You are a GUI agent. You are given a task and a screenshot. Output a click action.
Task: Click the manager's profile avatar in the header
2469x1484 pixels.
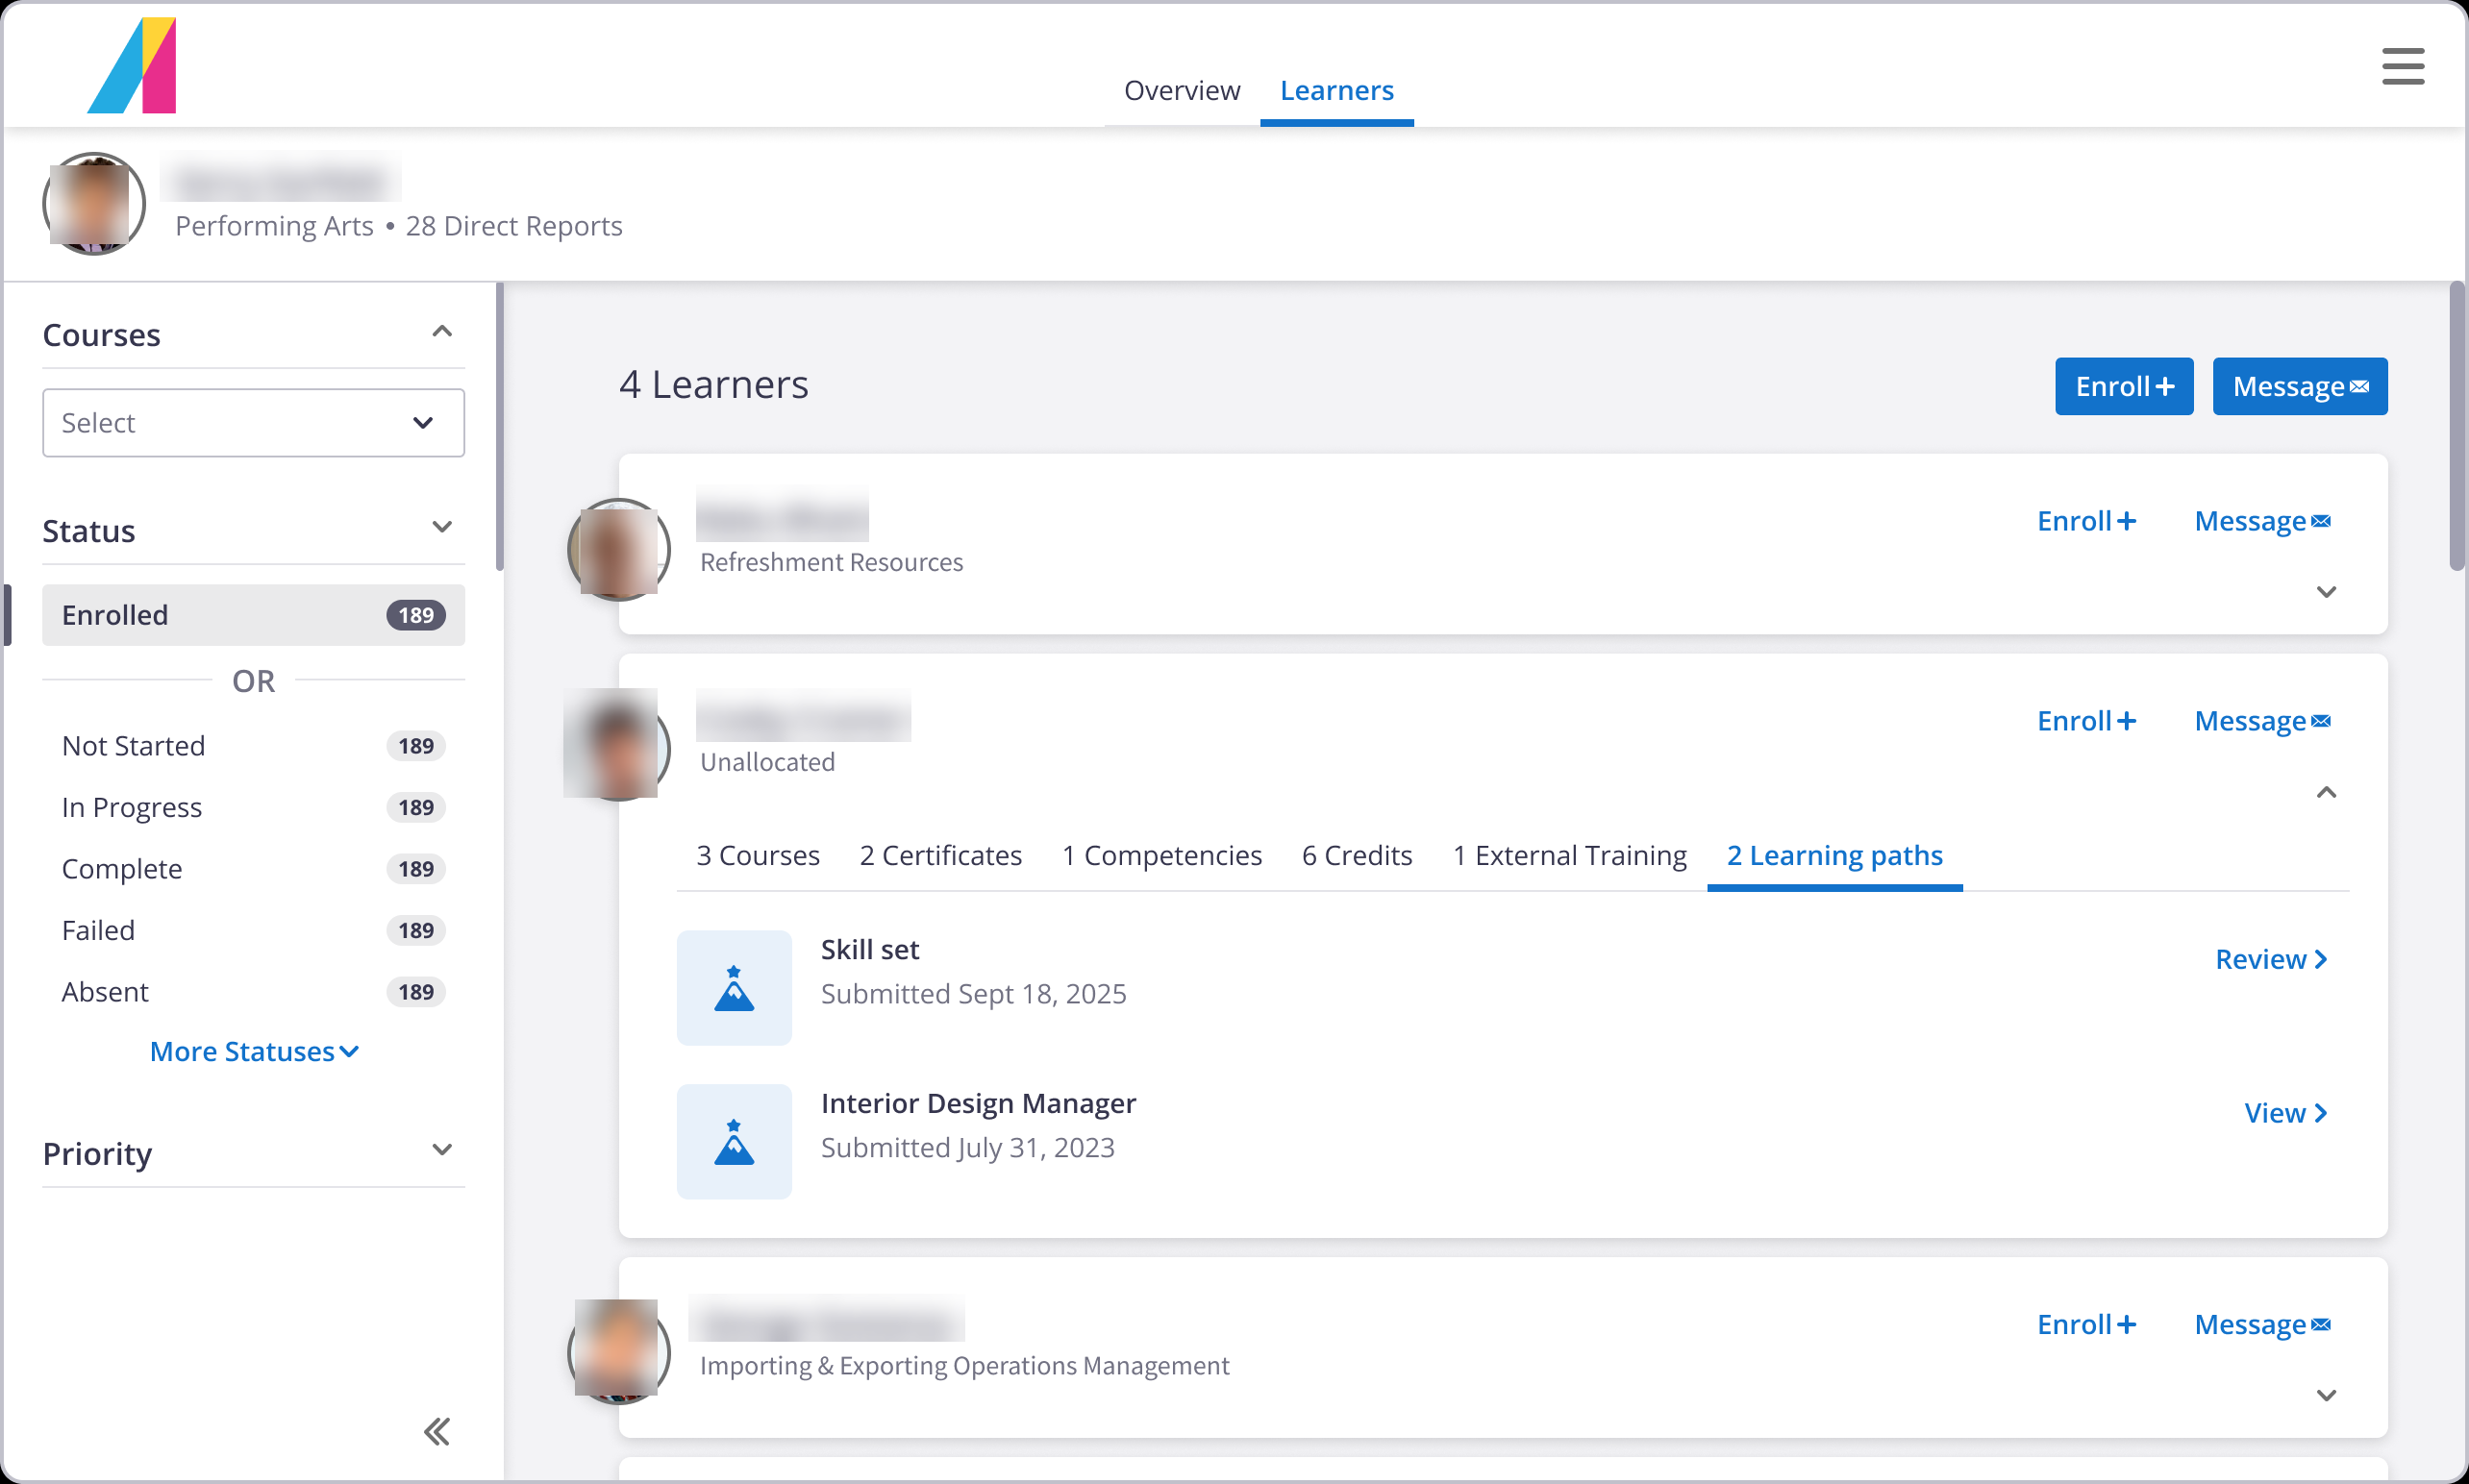click(x=94, y=204)
